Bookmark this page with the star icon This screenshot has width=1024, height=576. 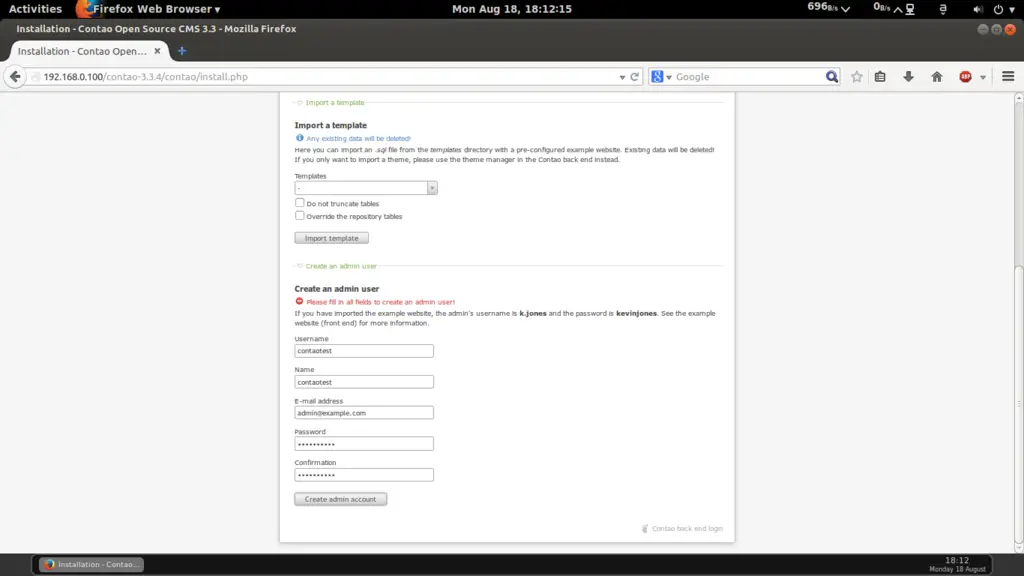click(x=856, y=76)
